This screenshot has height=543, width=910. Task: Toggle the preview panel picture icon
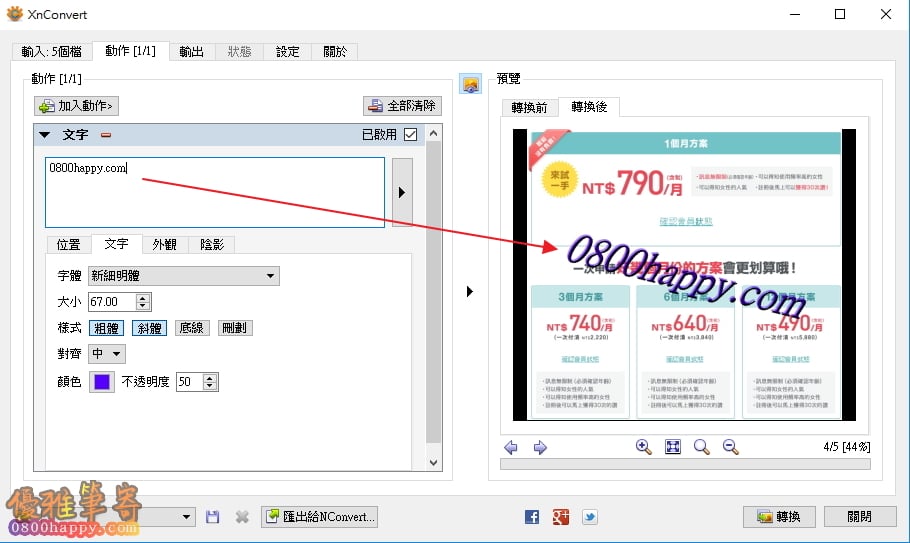coord(471,85)
